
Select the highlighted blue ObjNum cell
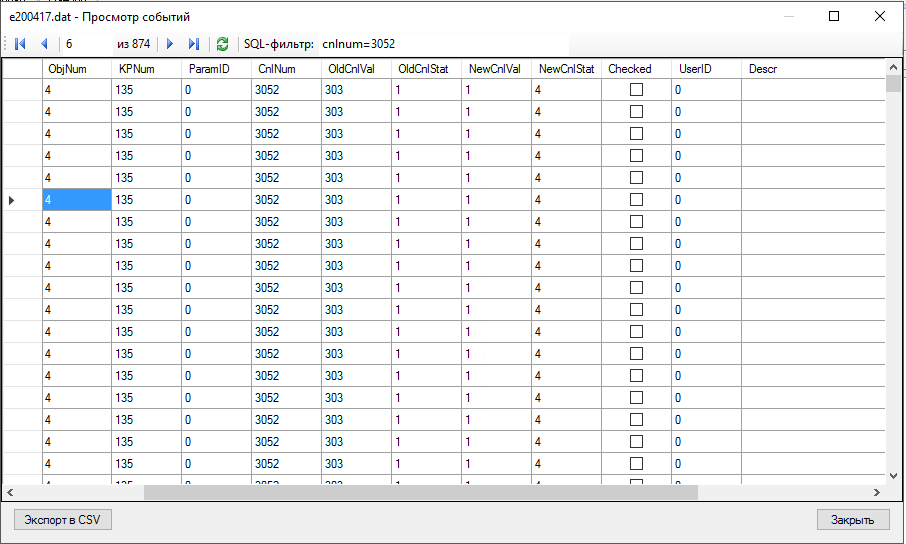77,200
